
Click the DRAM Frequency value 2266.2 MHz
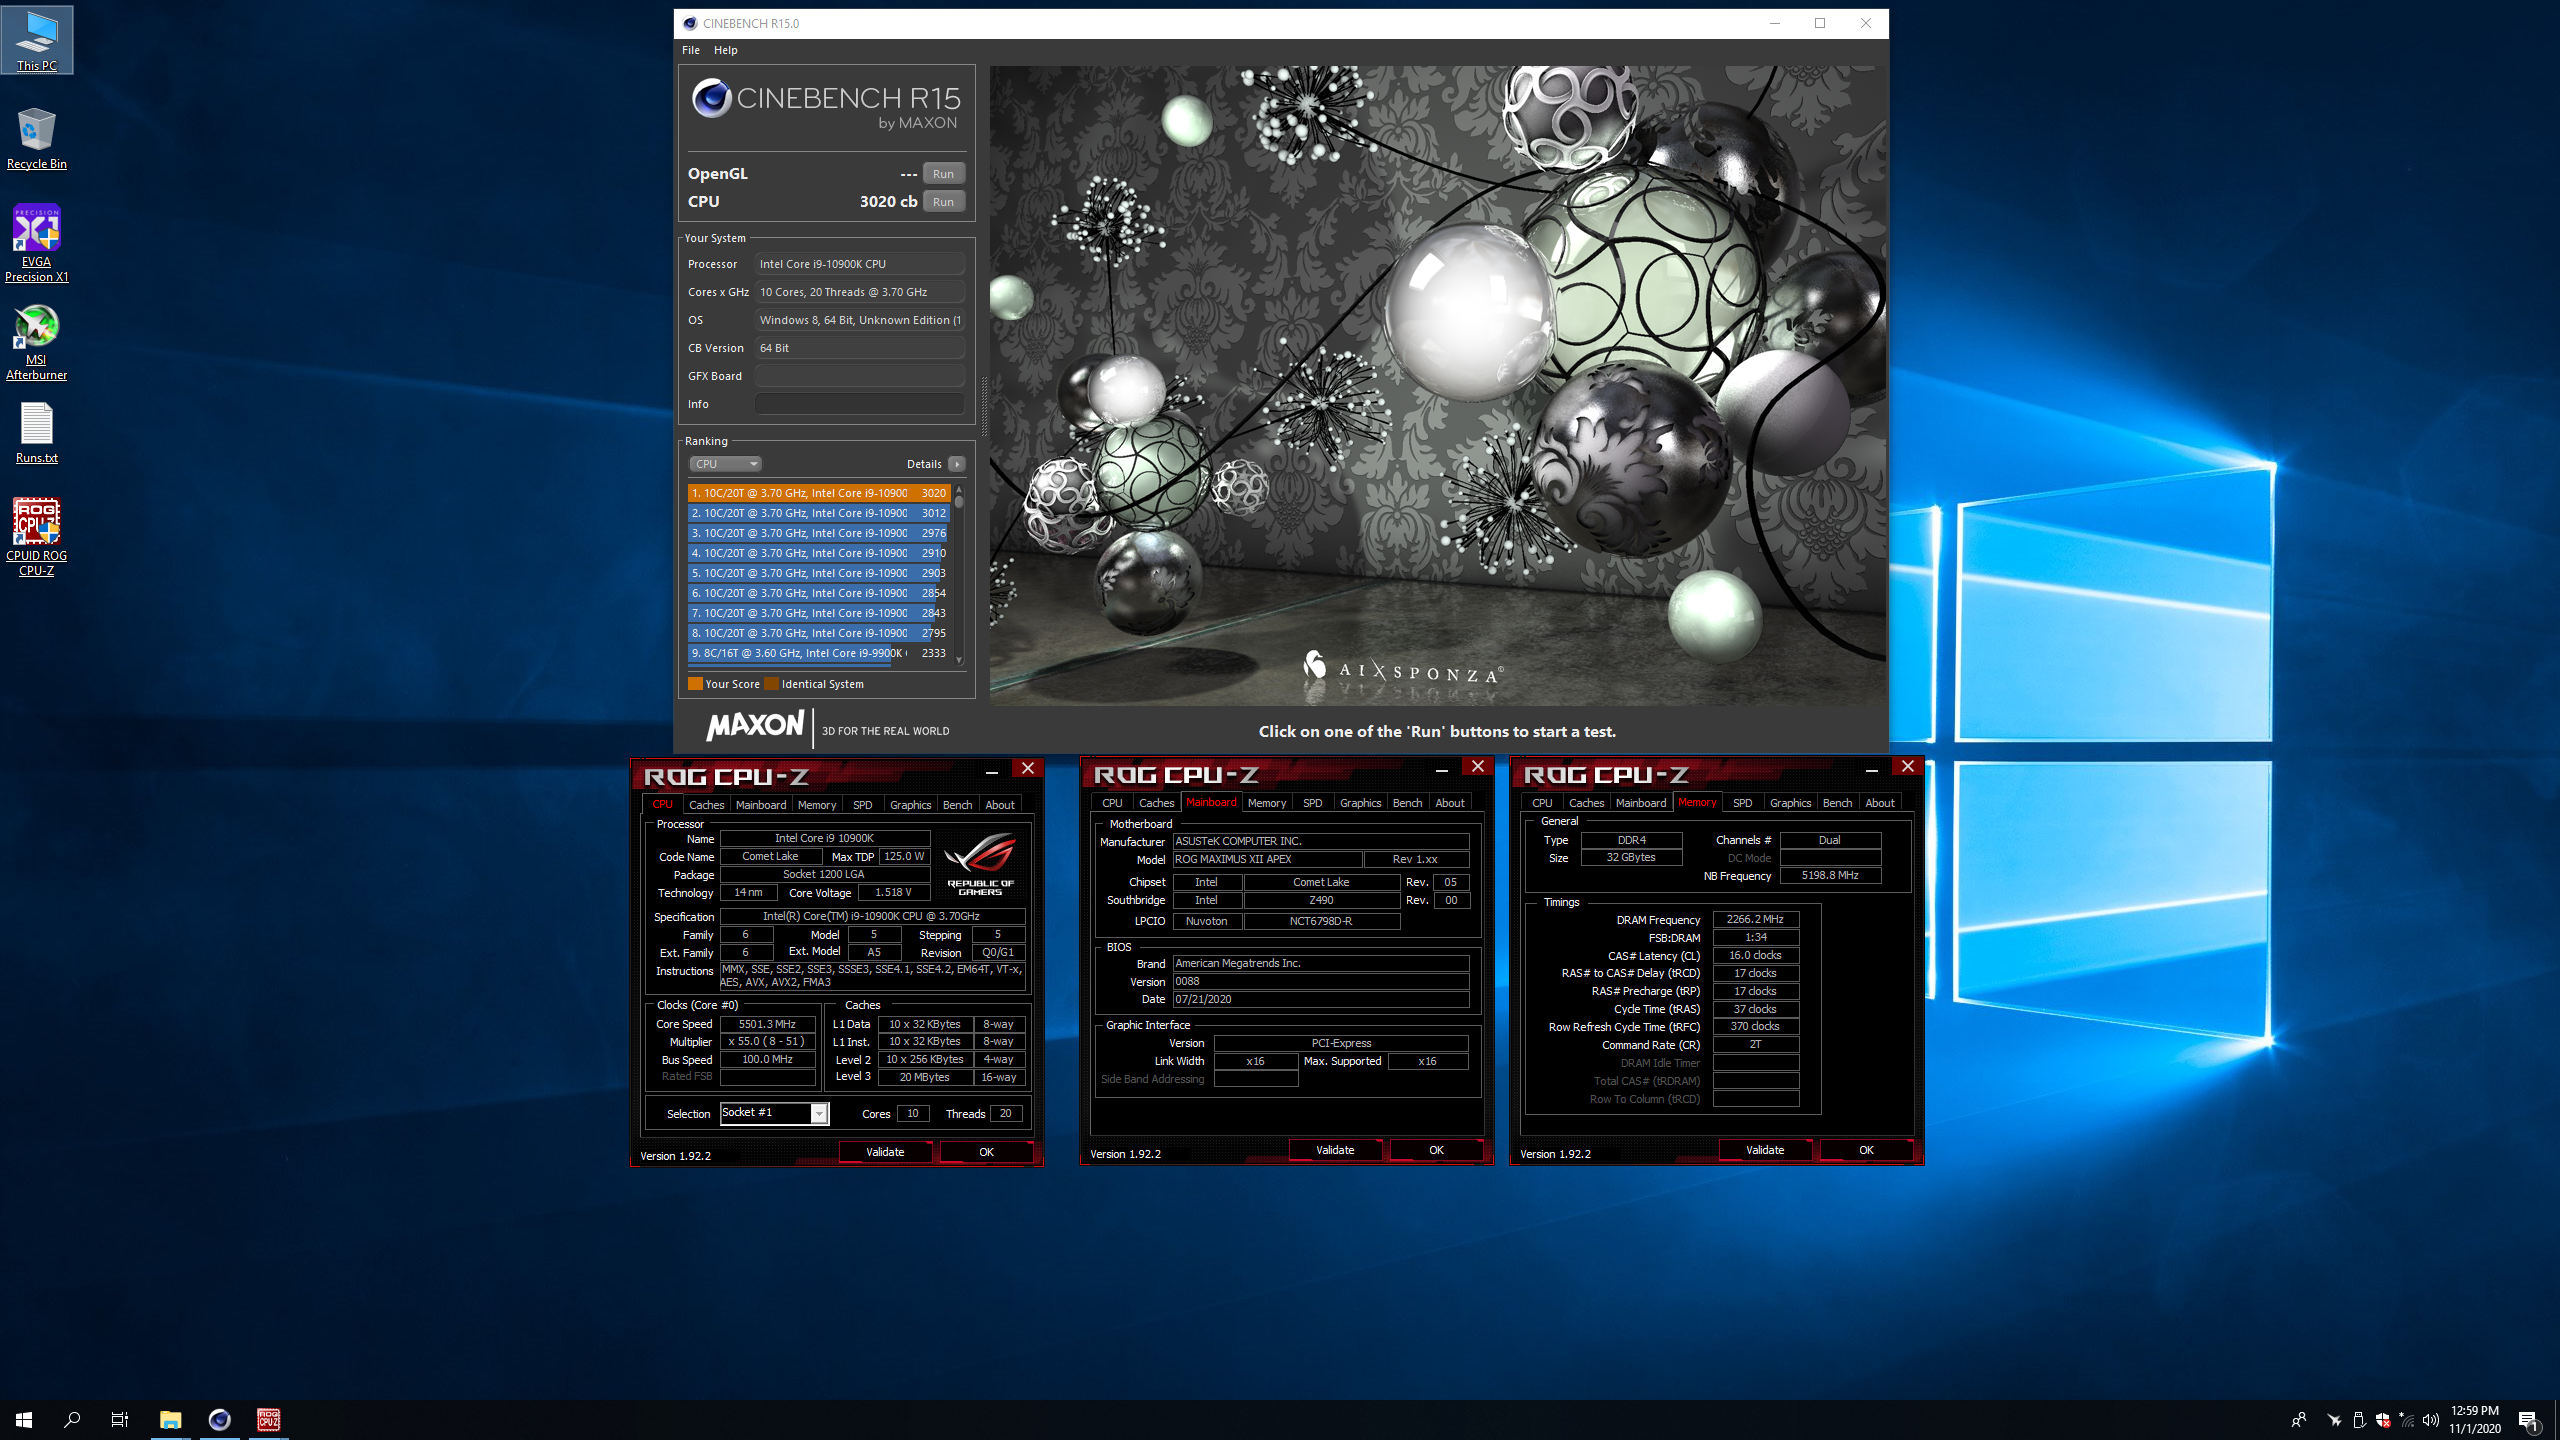[1755, 919]
